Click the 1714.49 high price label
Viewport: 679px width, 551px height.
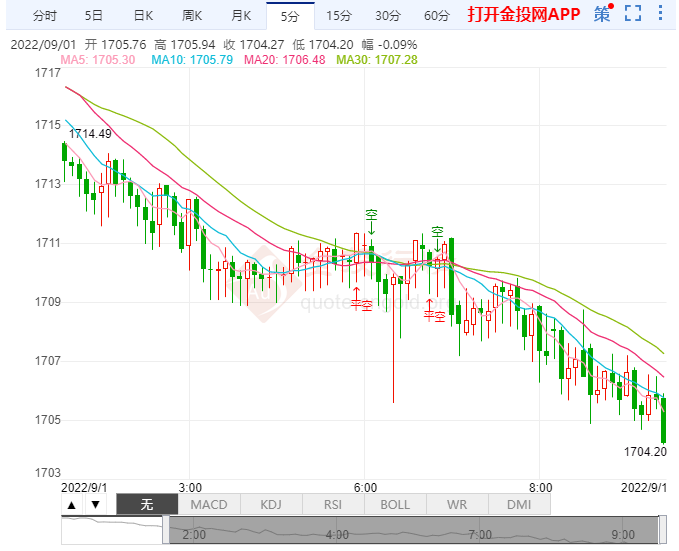point(90,134)
